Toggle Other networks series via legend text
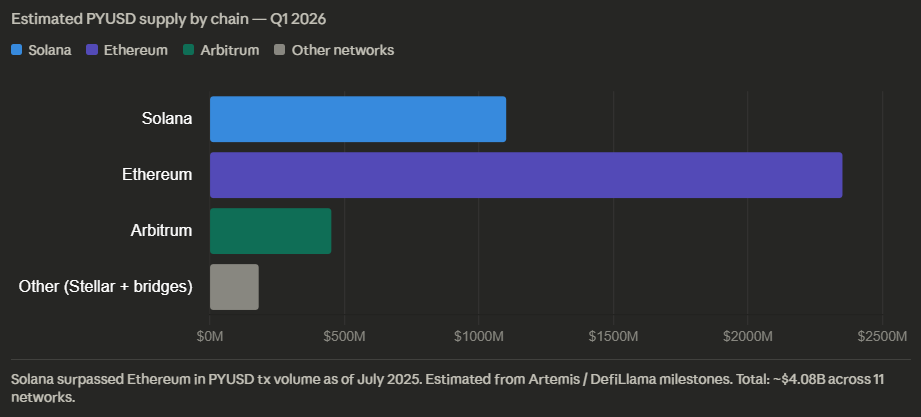 point(342,50)
